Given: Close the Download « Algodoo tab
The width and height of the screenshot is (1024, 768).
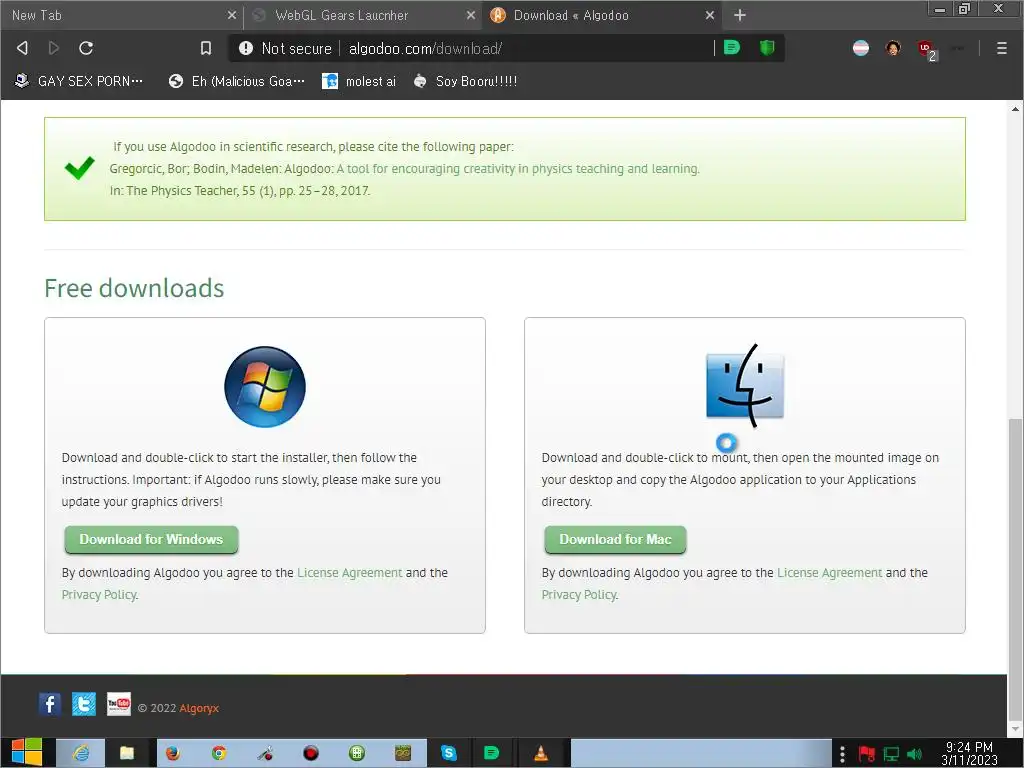Looking at the screenshot, I should 710,15.
